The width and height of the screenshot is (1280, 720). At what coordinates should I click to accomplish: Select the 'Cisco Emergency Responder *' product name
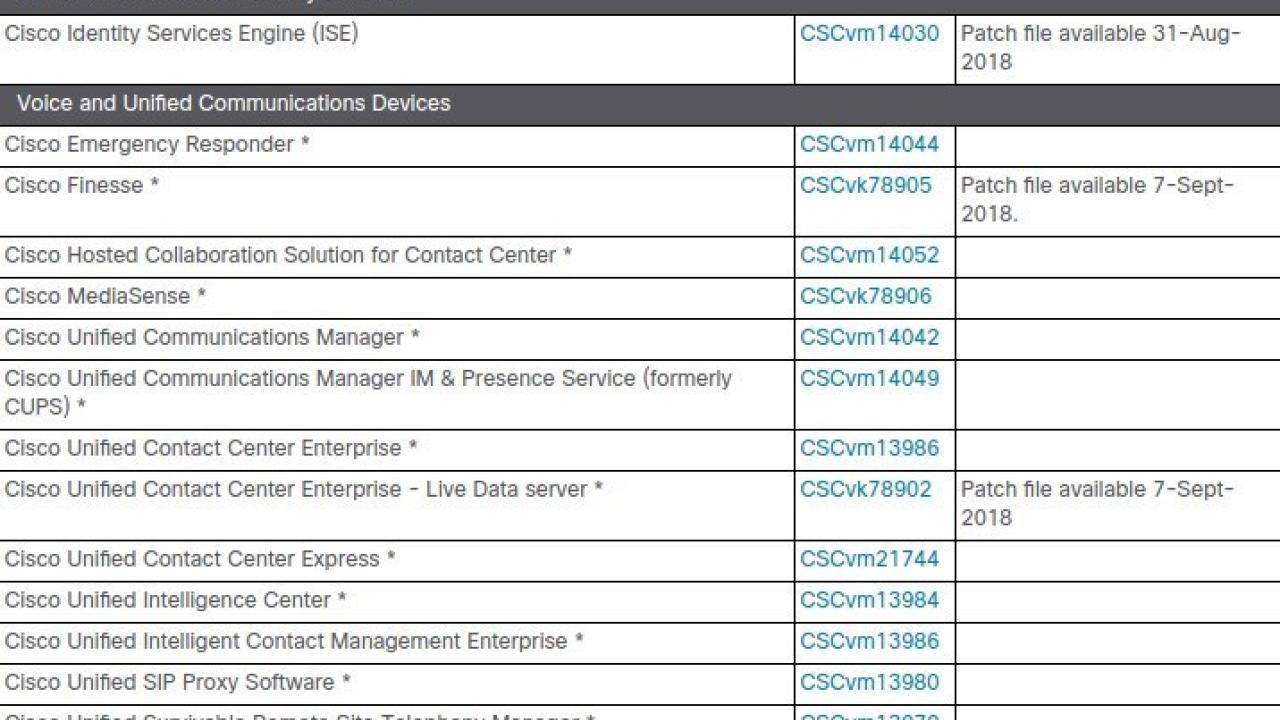(x=157, y=144)
